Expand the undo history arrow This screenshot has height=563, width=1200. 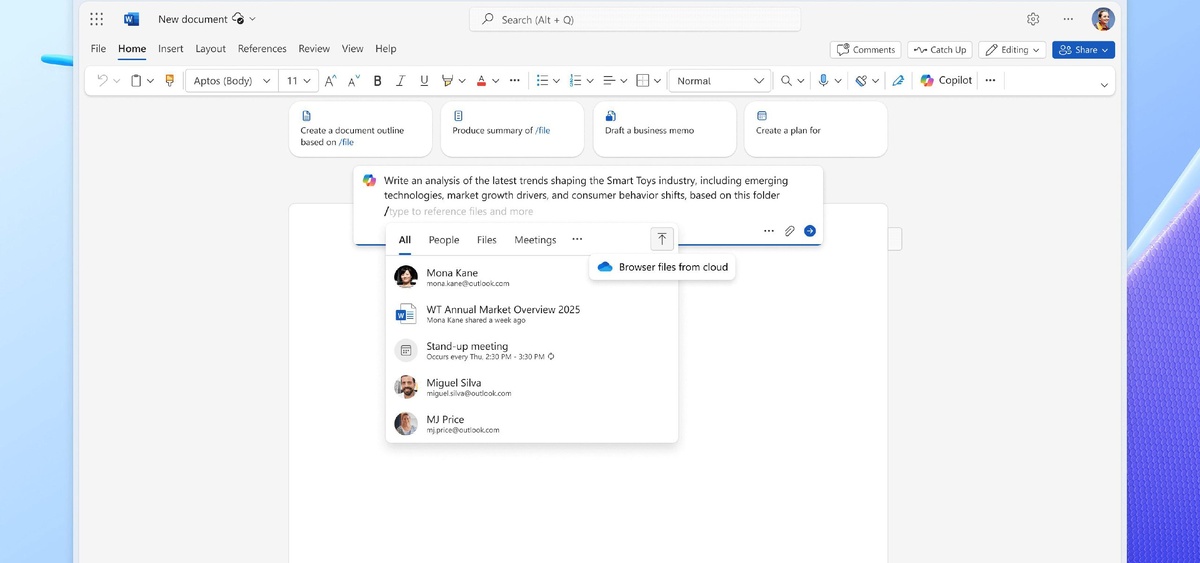[x=116, y=81]
